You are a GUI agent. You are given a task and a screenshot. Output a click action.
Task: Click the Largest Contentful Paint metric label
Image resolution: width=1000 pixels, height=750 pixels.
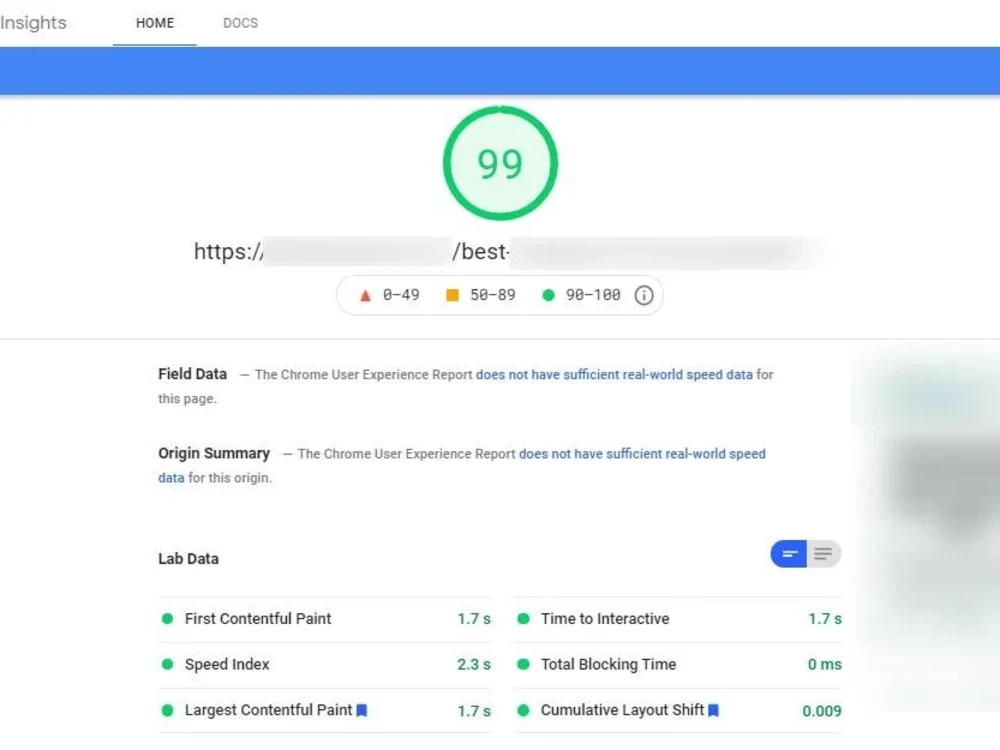268,710
